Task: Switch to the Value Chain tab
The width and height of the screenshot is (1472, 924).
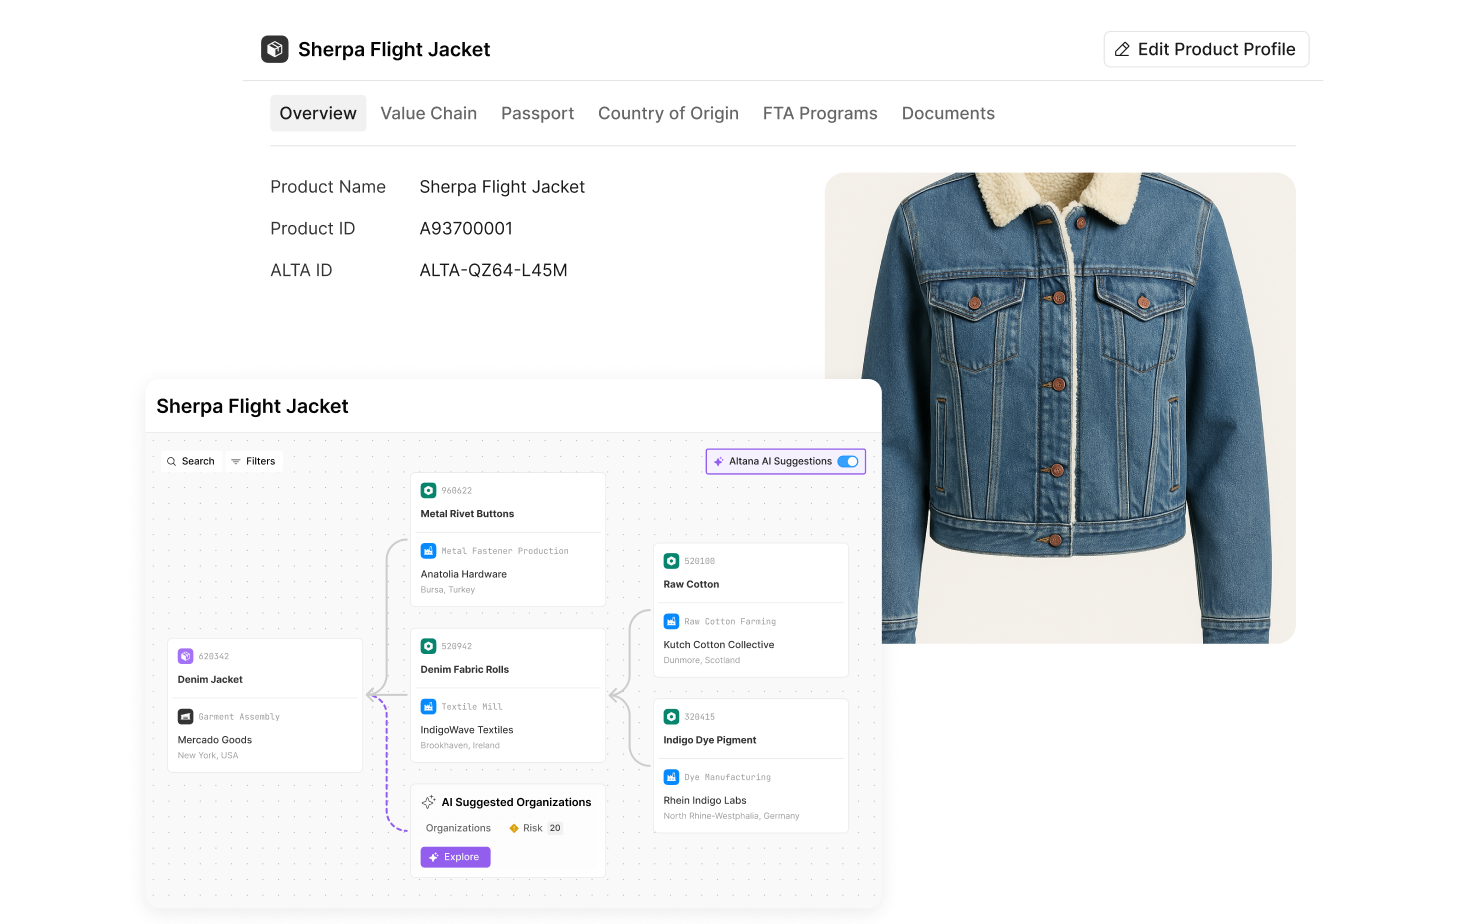Action: [x=429, y=113]
